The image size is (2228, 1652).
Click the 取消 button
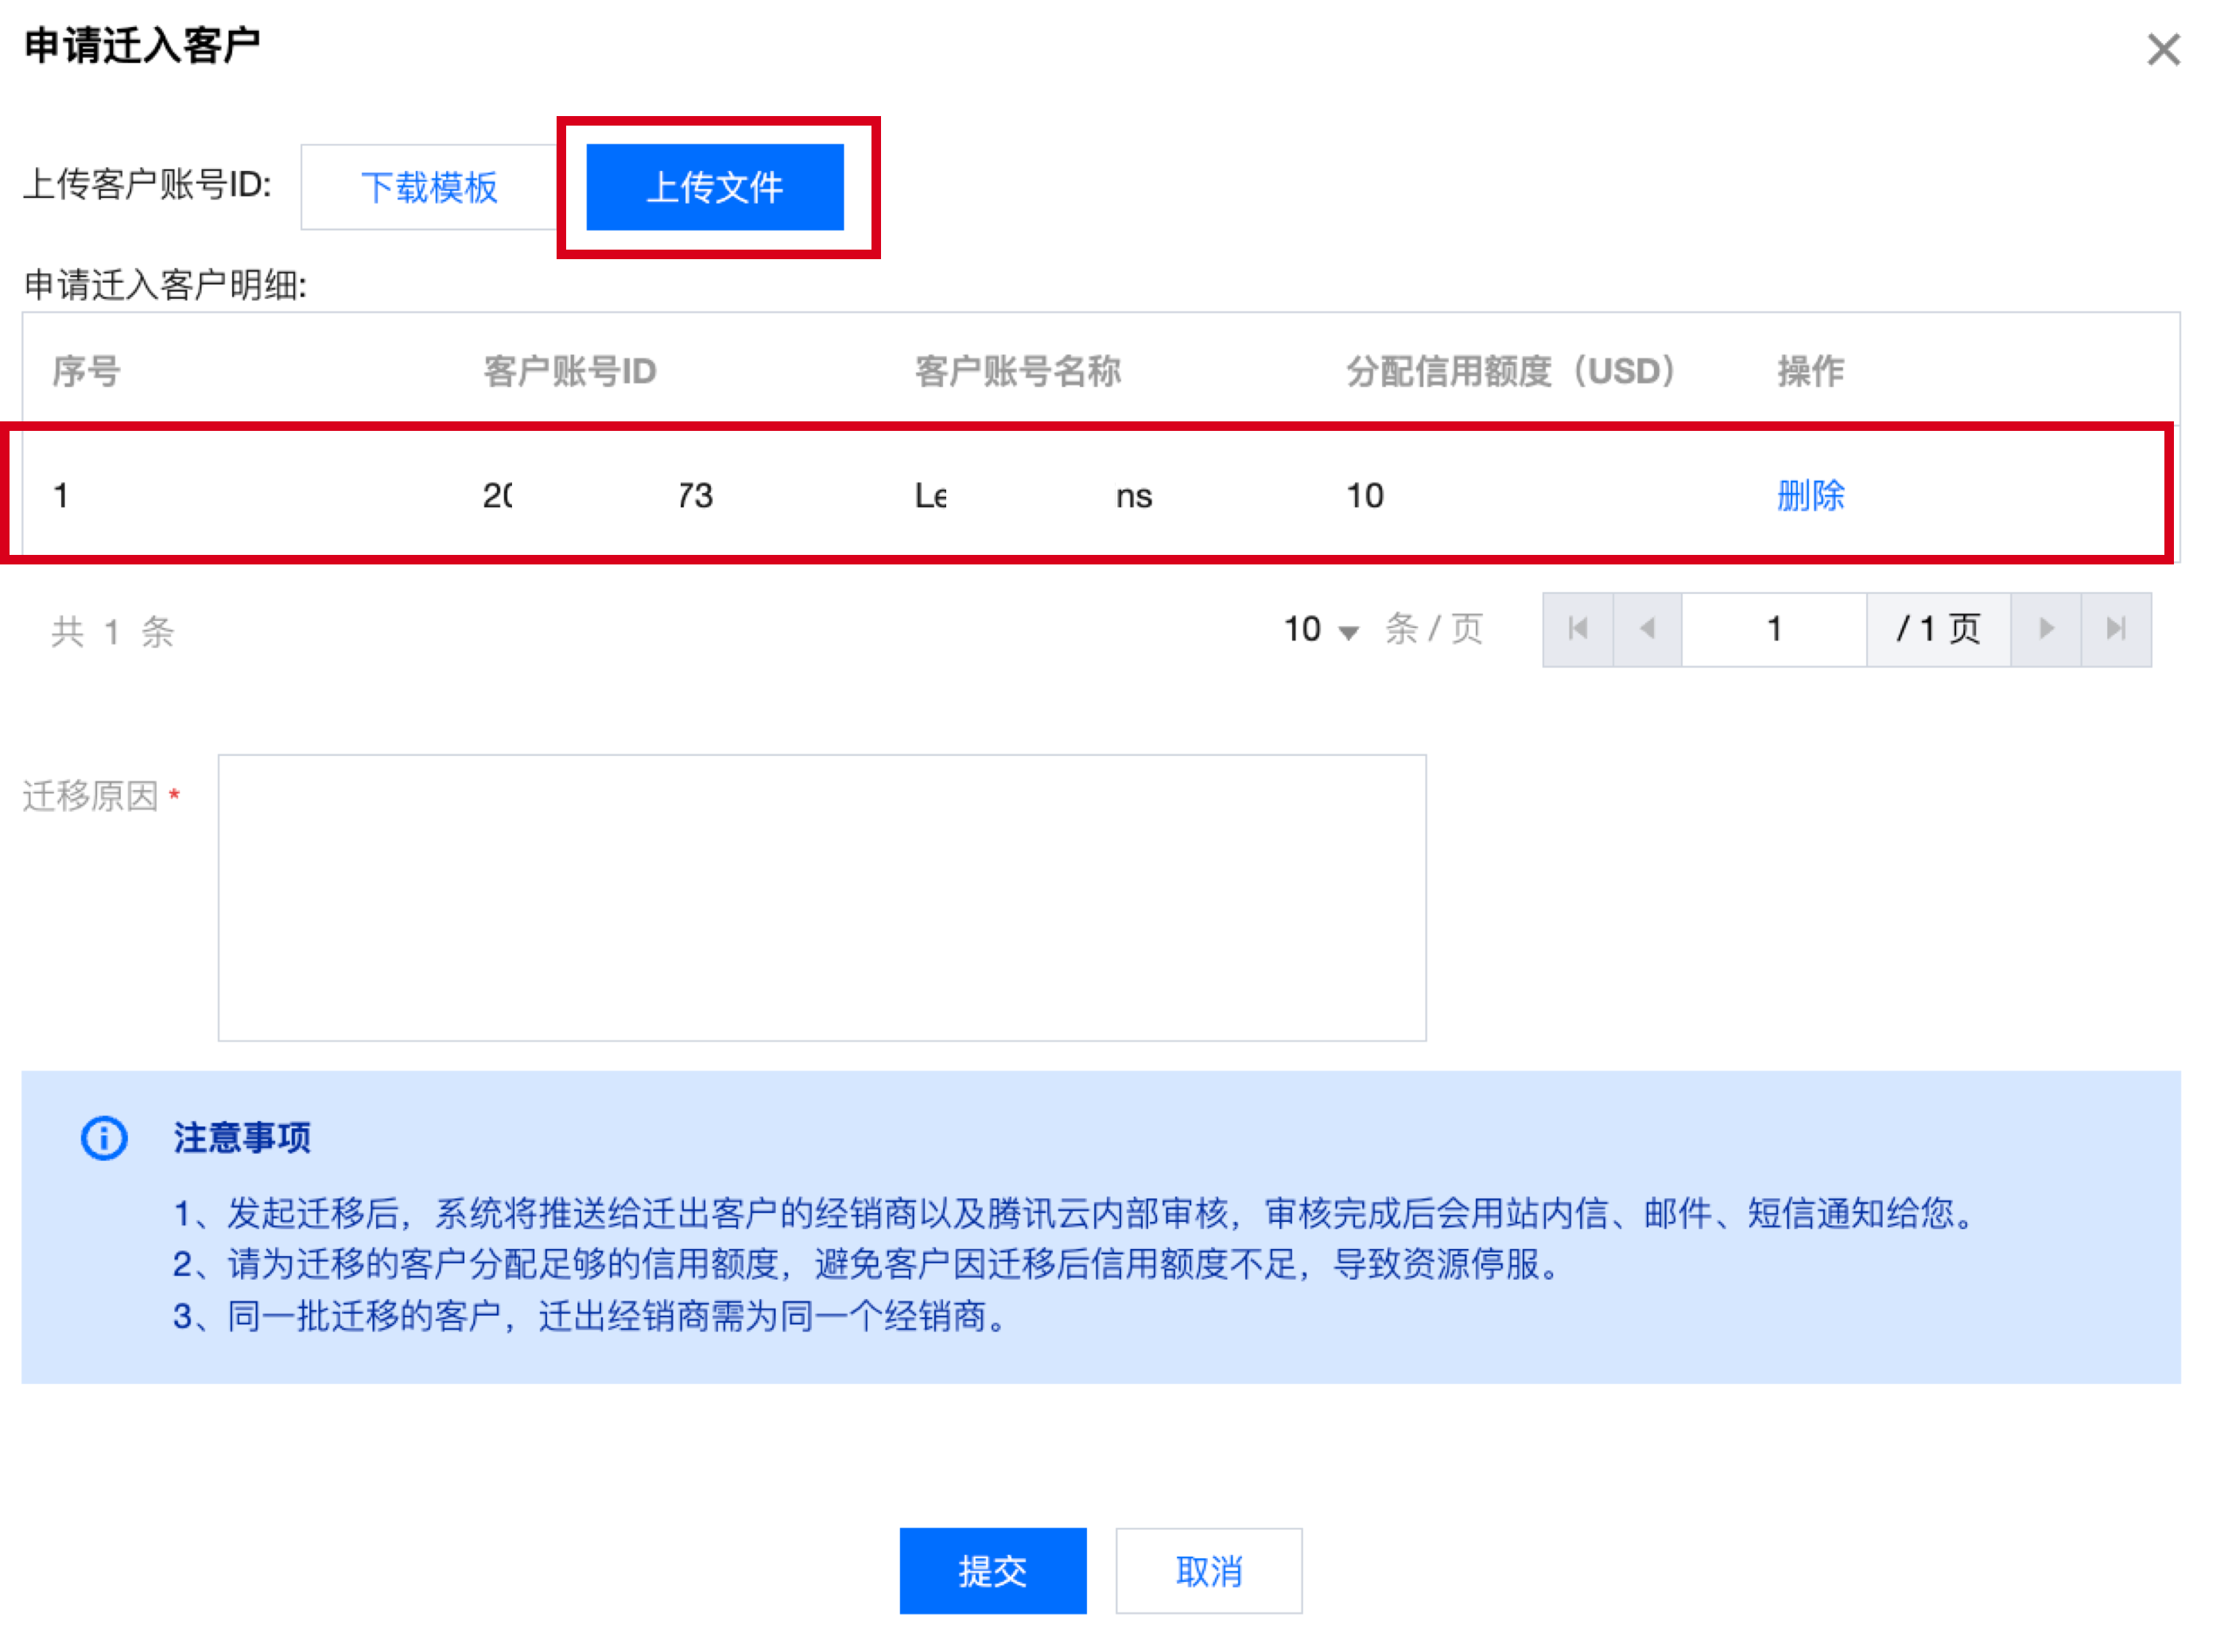1208,1570
